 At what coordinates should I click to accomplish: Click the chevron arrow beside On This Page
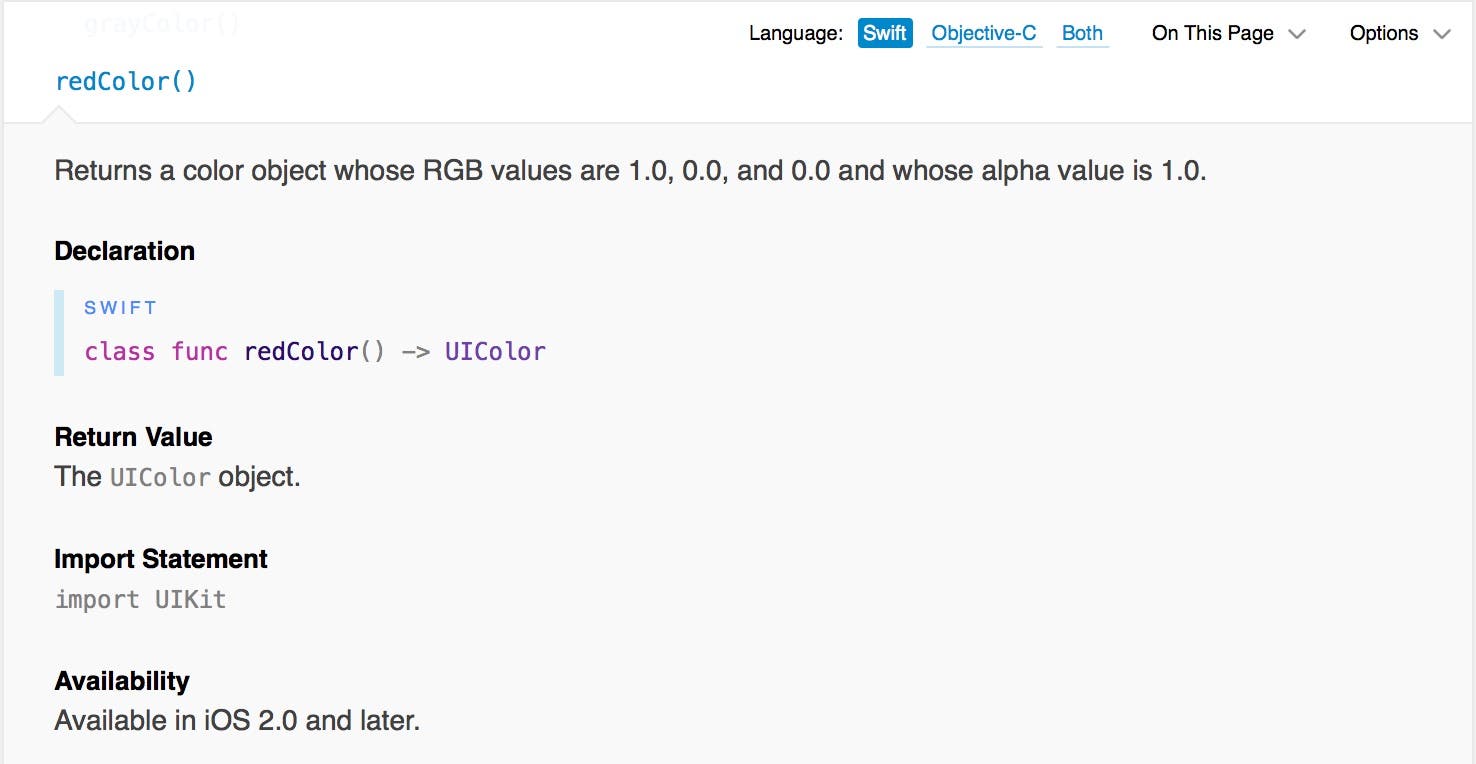(1297, 34)
